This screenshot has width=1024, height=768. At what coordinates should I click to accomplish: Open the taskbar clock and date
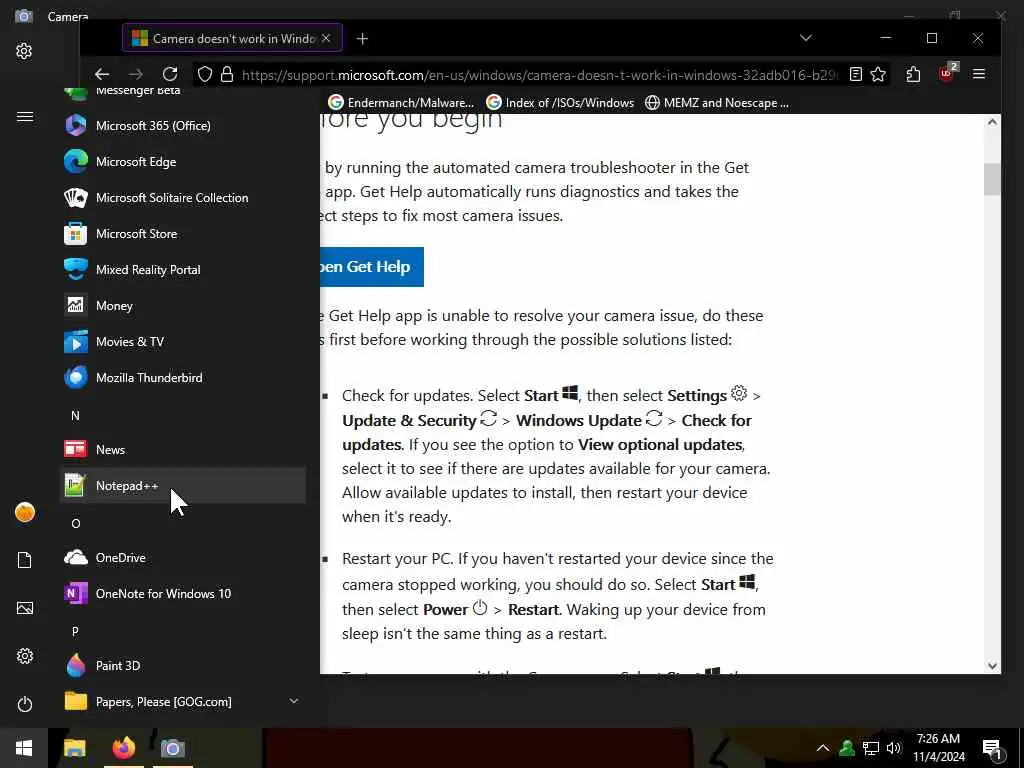point(938,748)
